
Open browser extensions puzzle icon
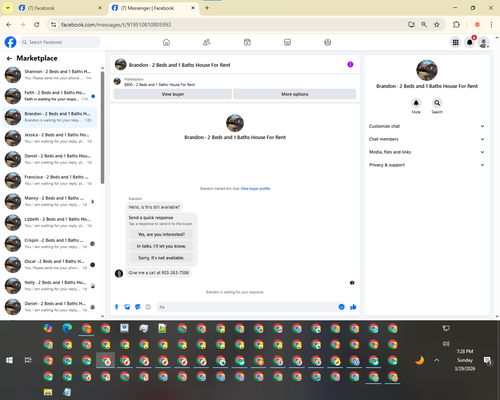(456, 24)
